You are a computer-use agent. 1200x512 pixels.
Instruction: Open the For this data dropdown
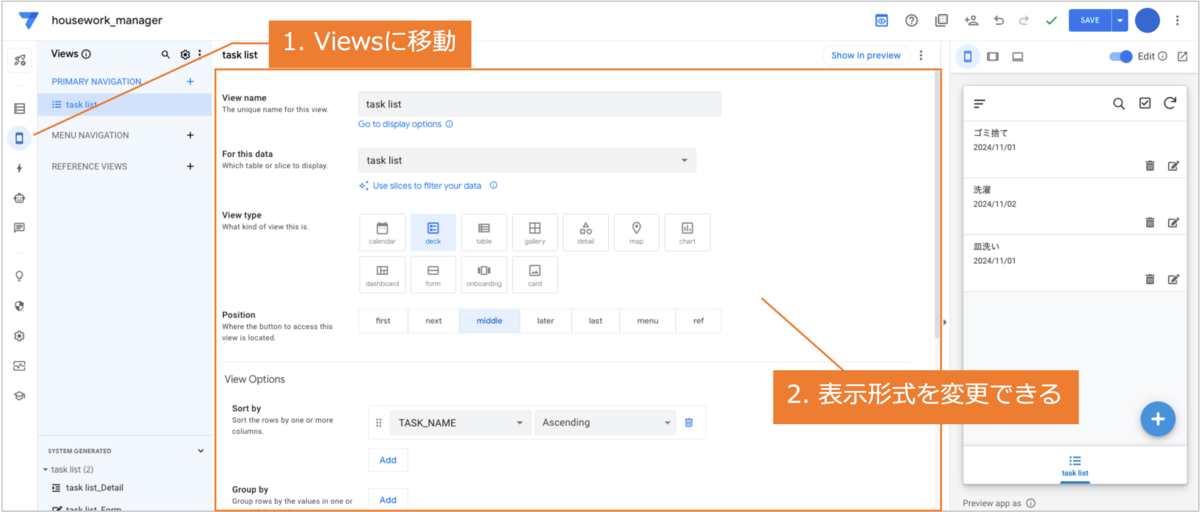tap(527, 160)
